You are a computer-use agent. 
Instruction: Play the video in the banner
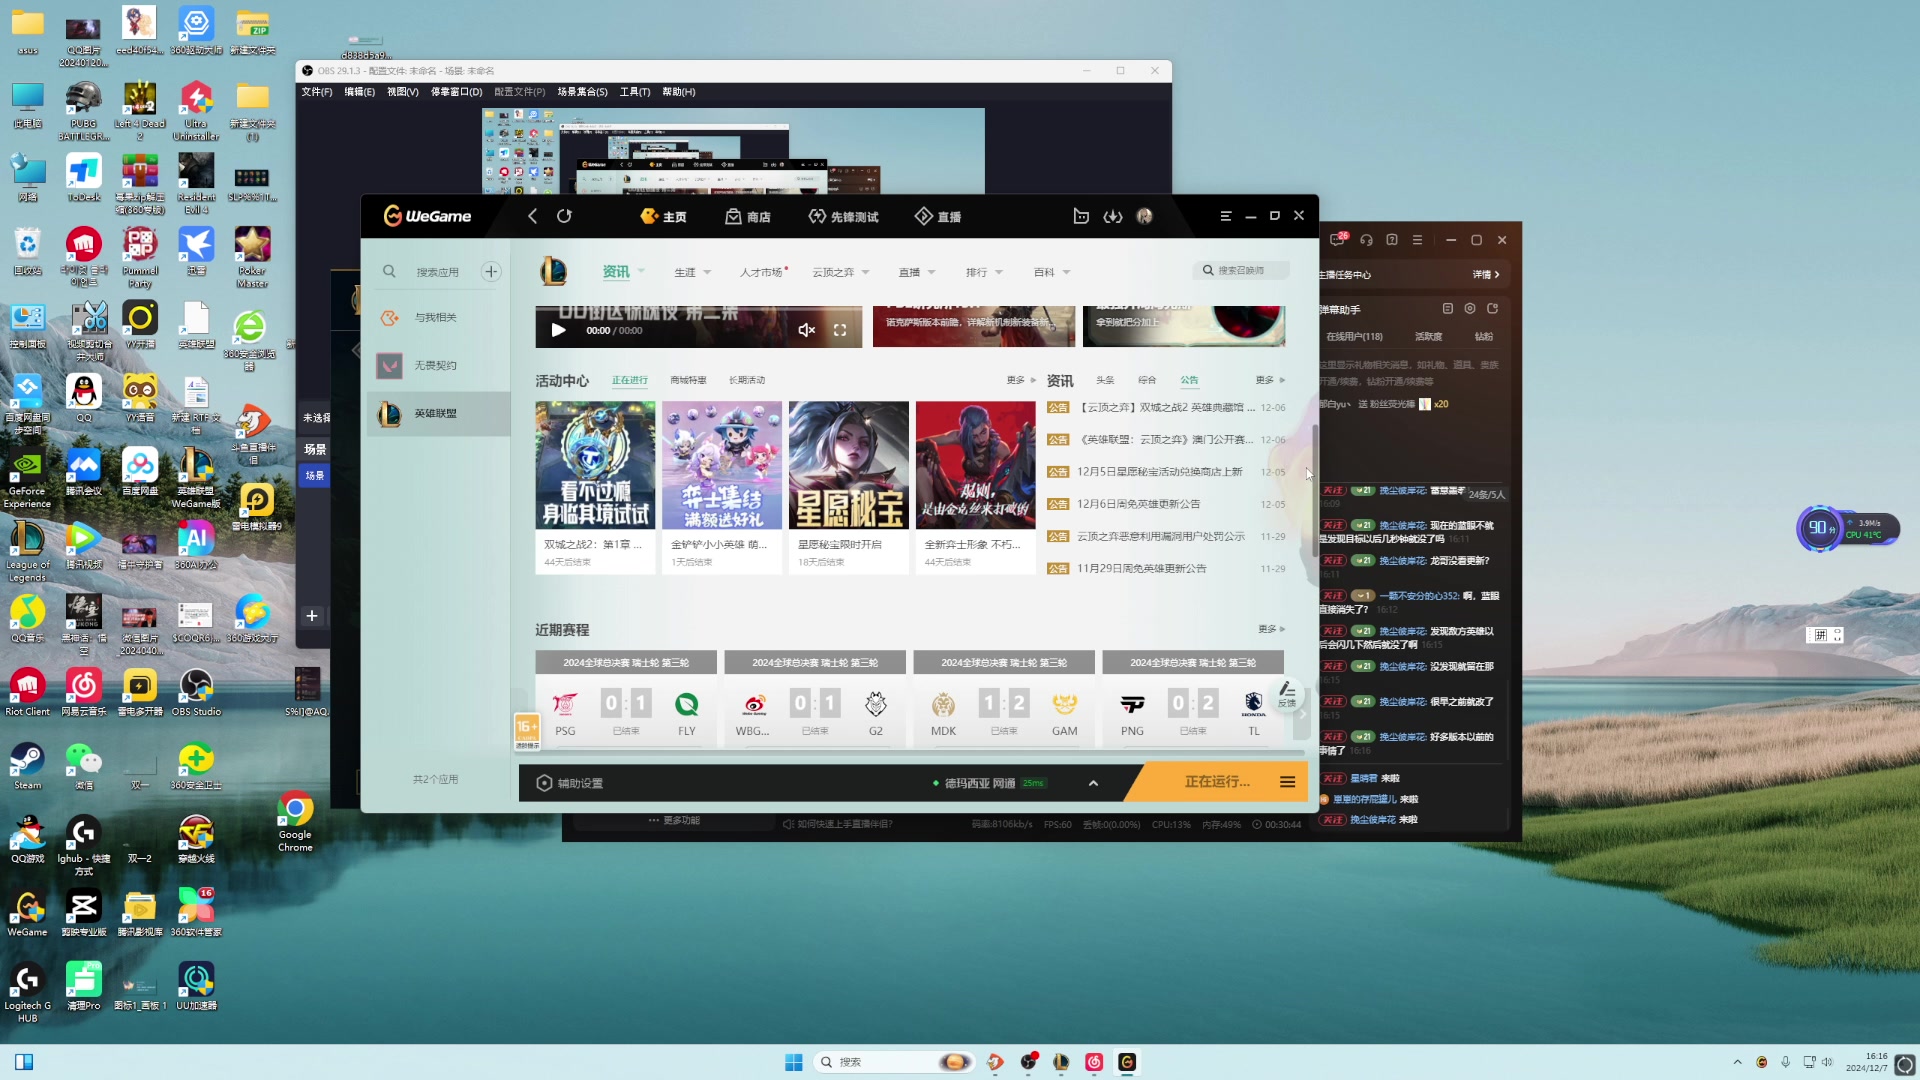[558, 330]
